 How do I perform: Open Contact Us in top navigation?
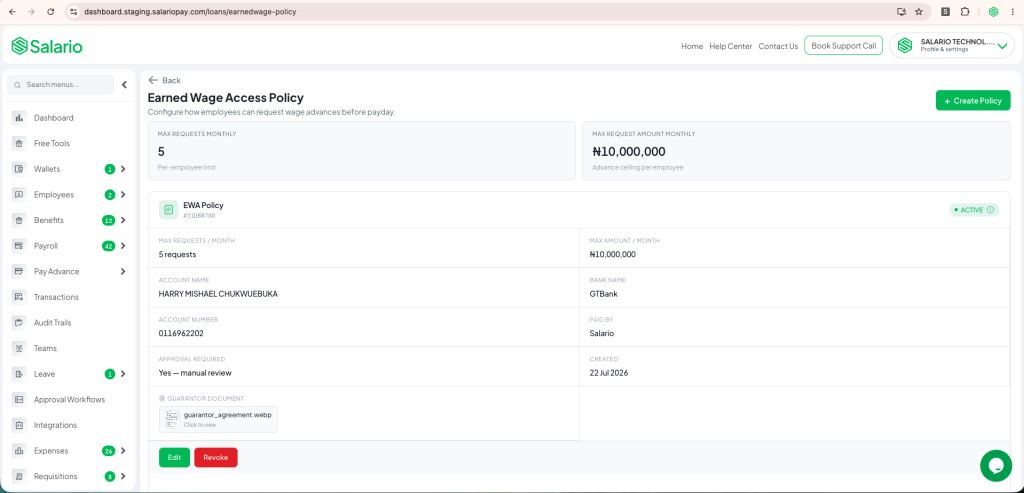point(778,46)
